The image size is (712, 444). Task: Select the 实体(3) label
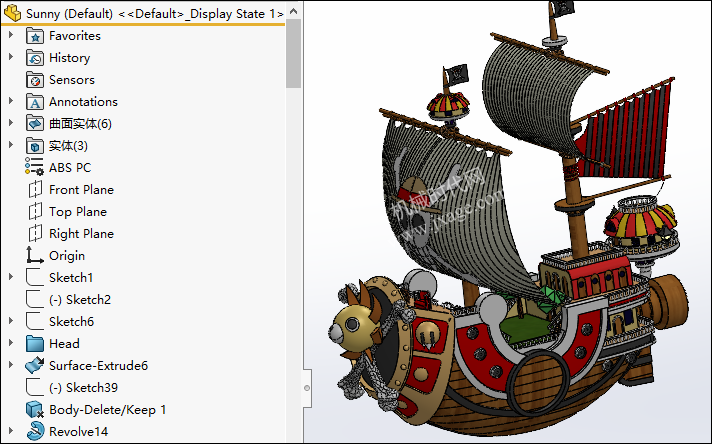click(x=68, y=146)
